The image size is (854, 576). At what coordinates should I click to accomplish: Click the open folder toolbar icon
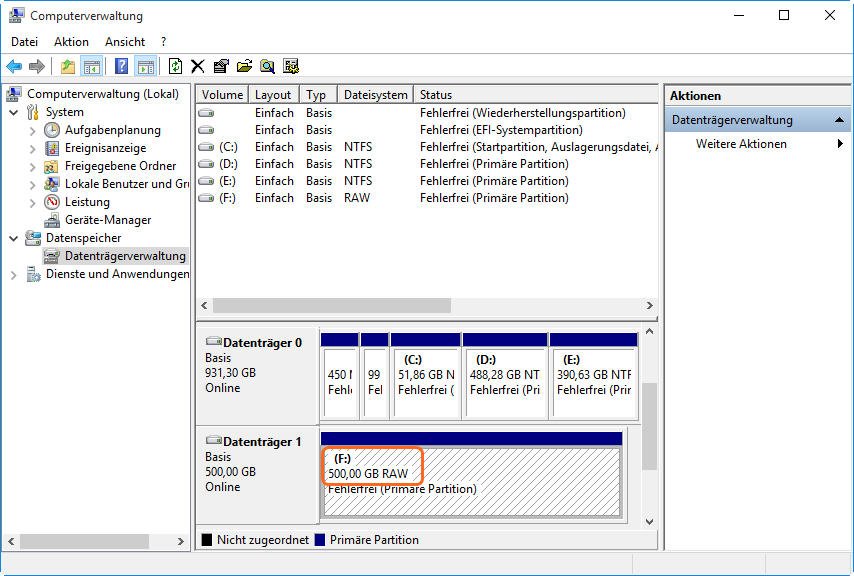(x=245, y=66)
